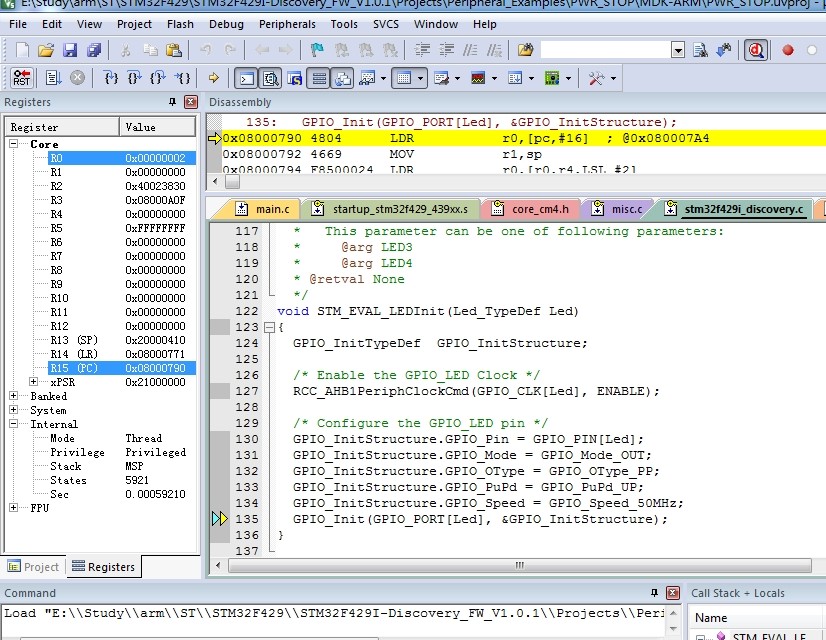
Task: Open a file with the folder icon
Action: click(x=46, y=50)
